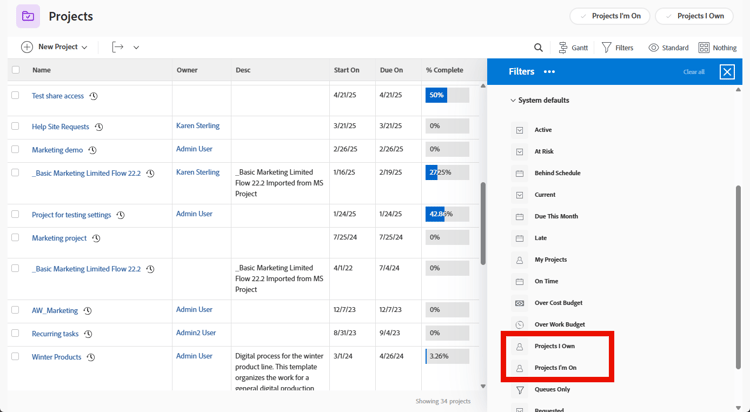Click the Projects I Own pill button at top
Screen dimensions: 750x412
point(694,16)
